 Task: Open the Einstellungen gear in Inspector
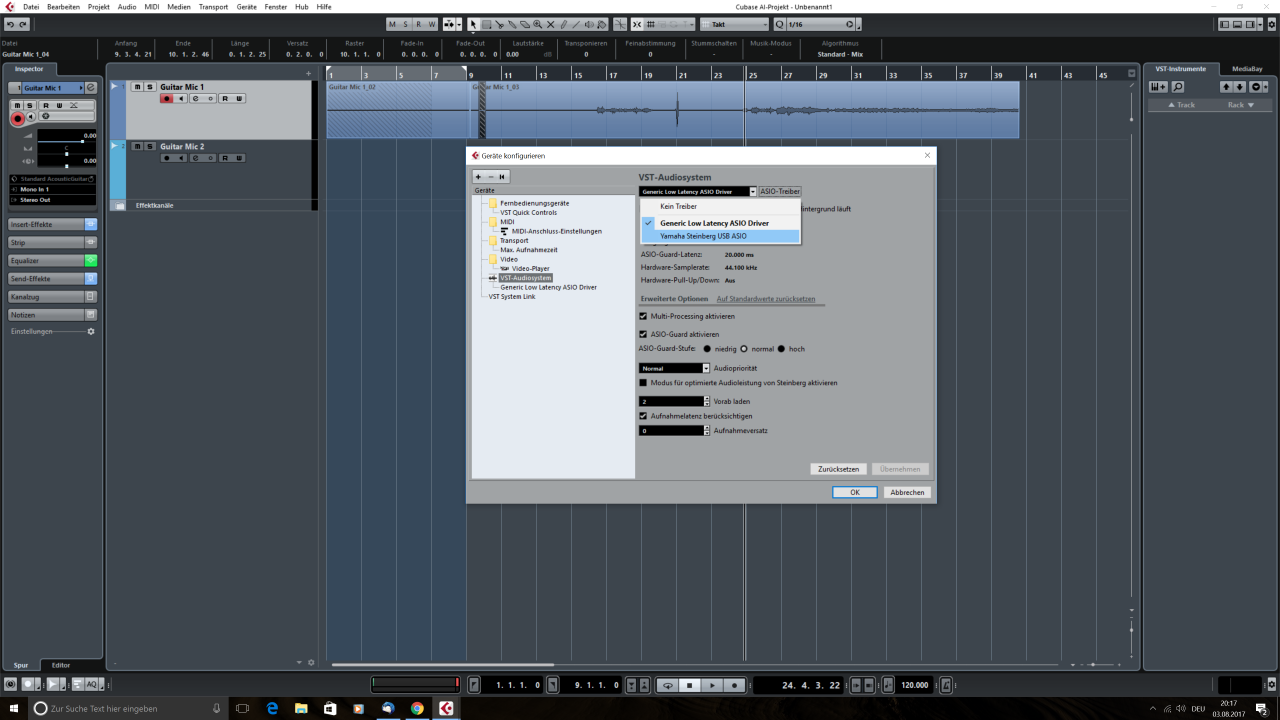(91, 331)
